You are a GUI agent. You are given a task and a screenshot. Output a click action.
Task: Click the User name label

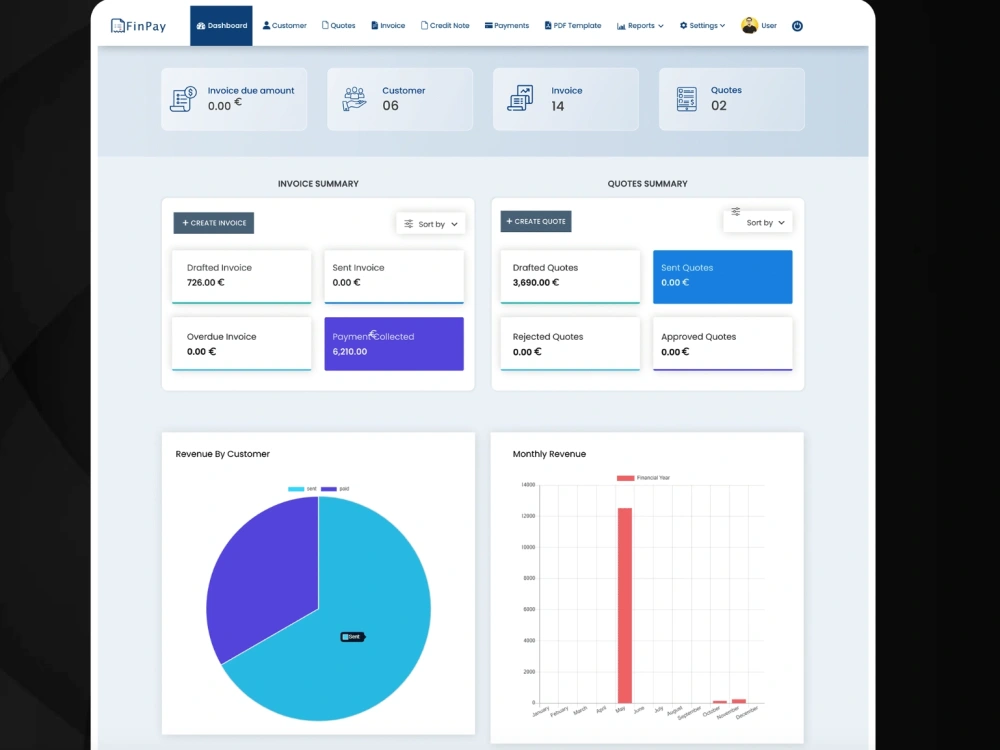769,26
